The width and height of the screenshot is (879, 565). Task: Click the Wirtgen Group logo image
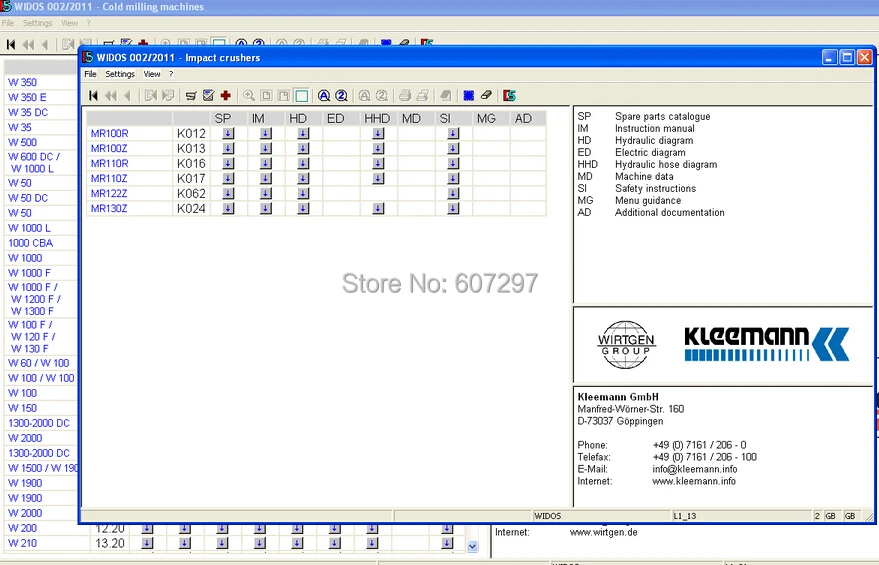(x=626, y=345)
